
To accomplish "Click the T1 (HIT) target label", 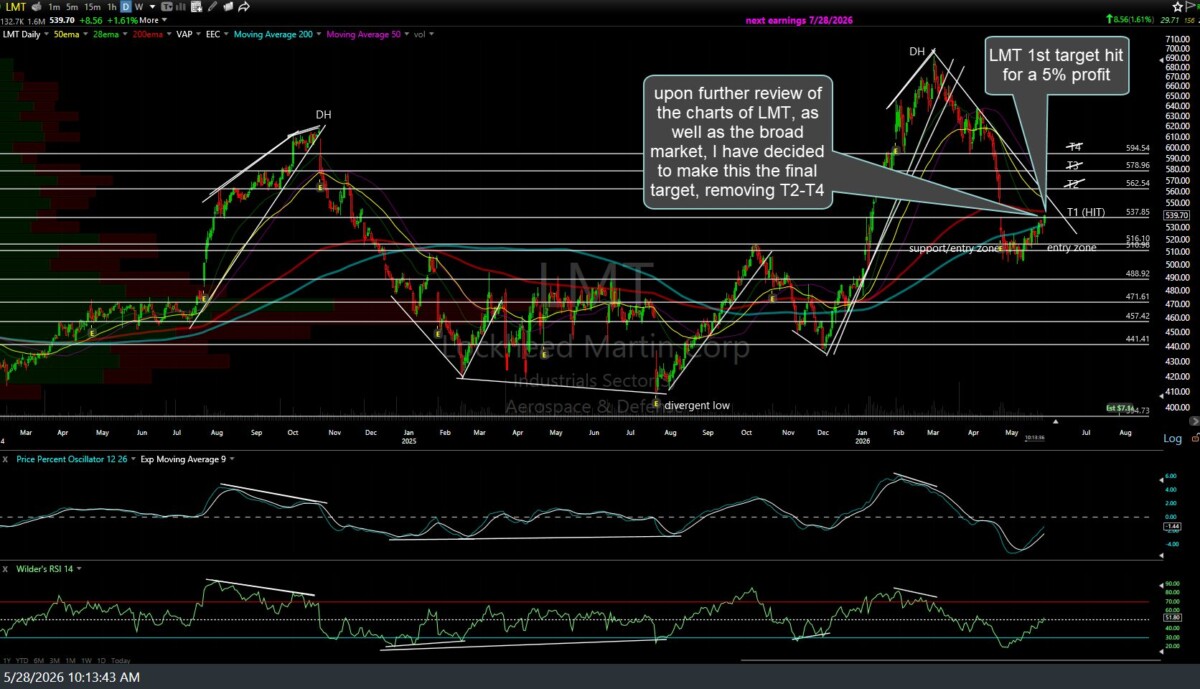I will pos(1086,212).
